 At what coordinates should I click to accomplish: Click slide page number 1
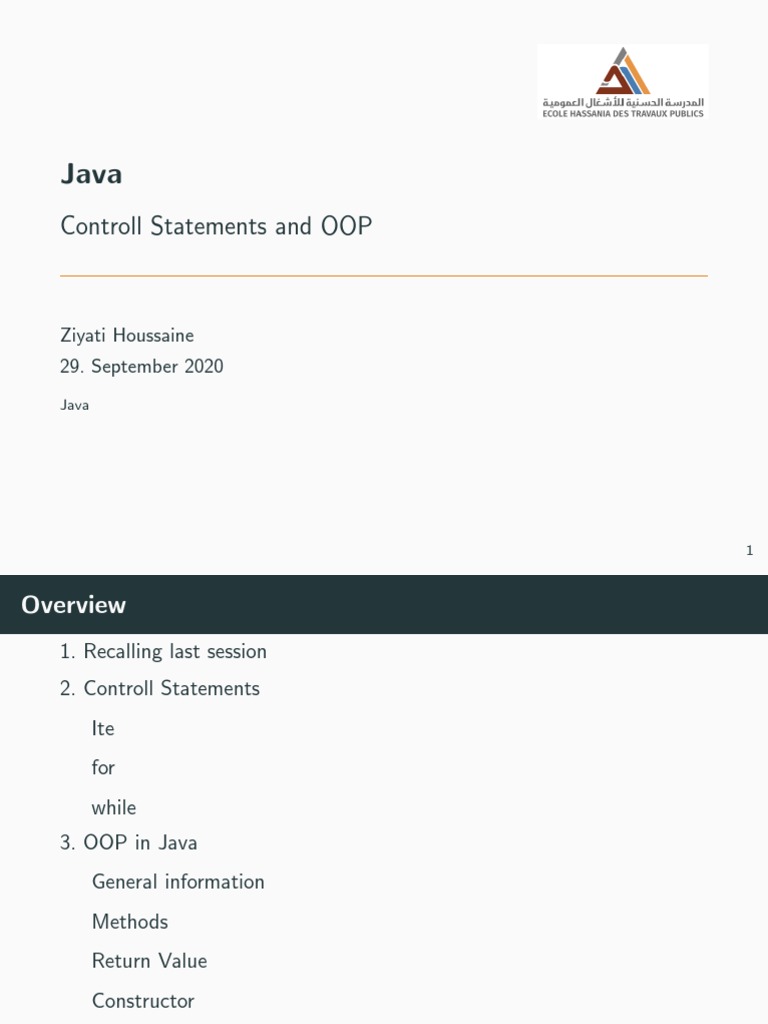coord(749,550)
